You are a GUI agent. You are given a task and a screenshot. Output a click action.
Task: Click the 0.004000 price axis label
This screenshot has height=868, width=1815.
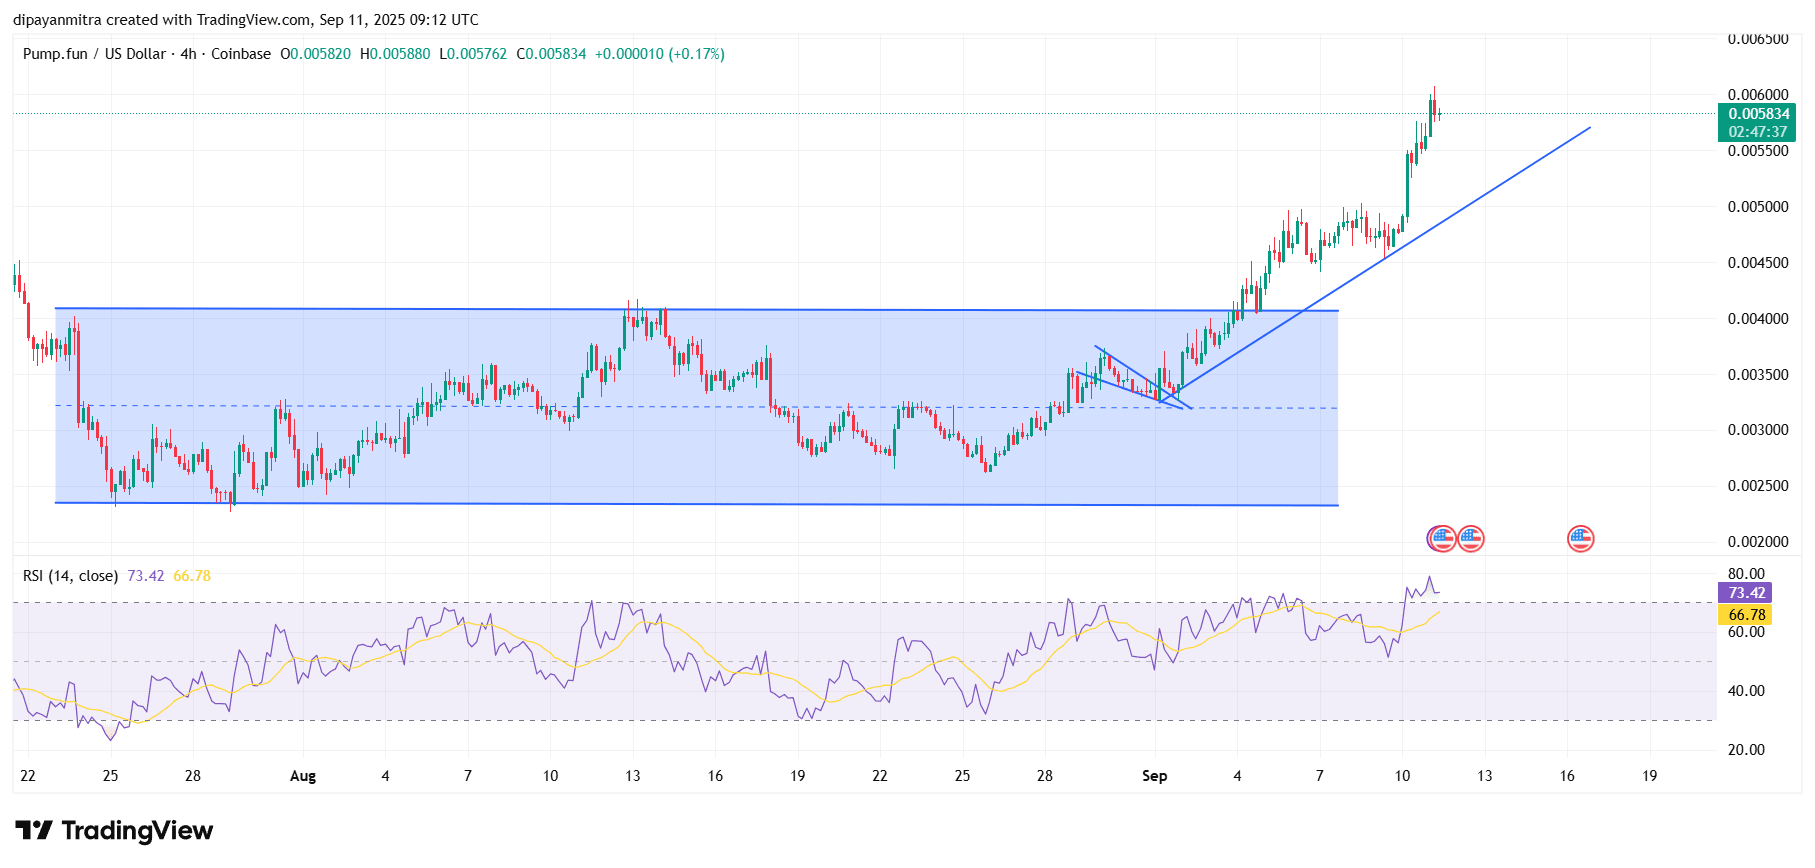(x=1757, y=319)
